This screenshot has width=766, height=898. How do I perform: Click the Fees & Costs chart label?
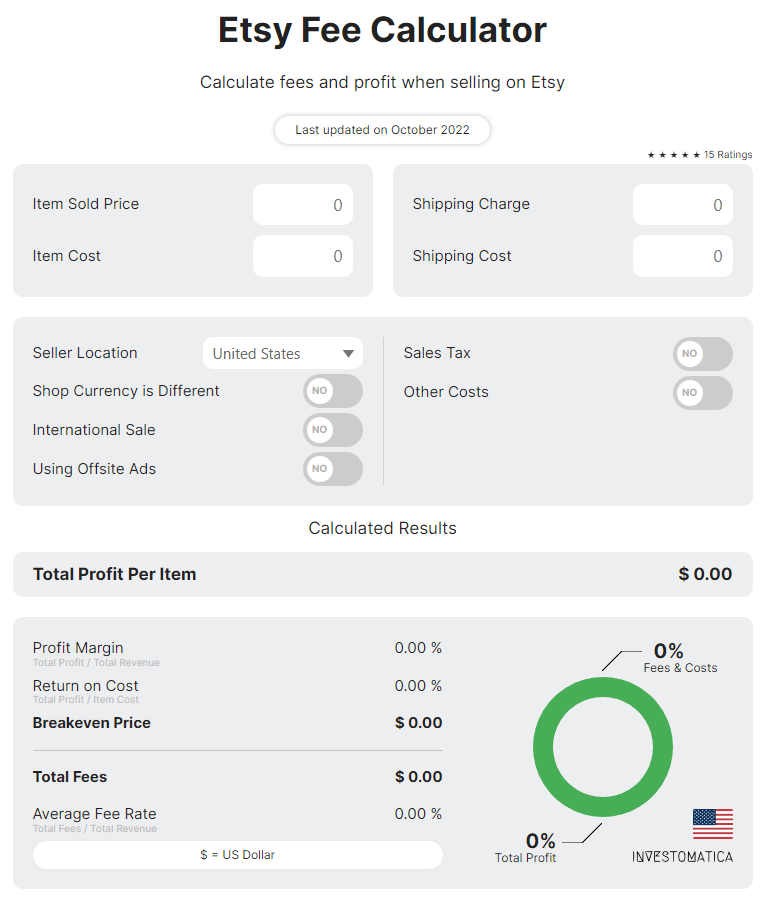click(680, 668)
